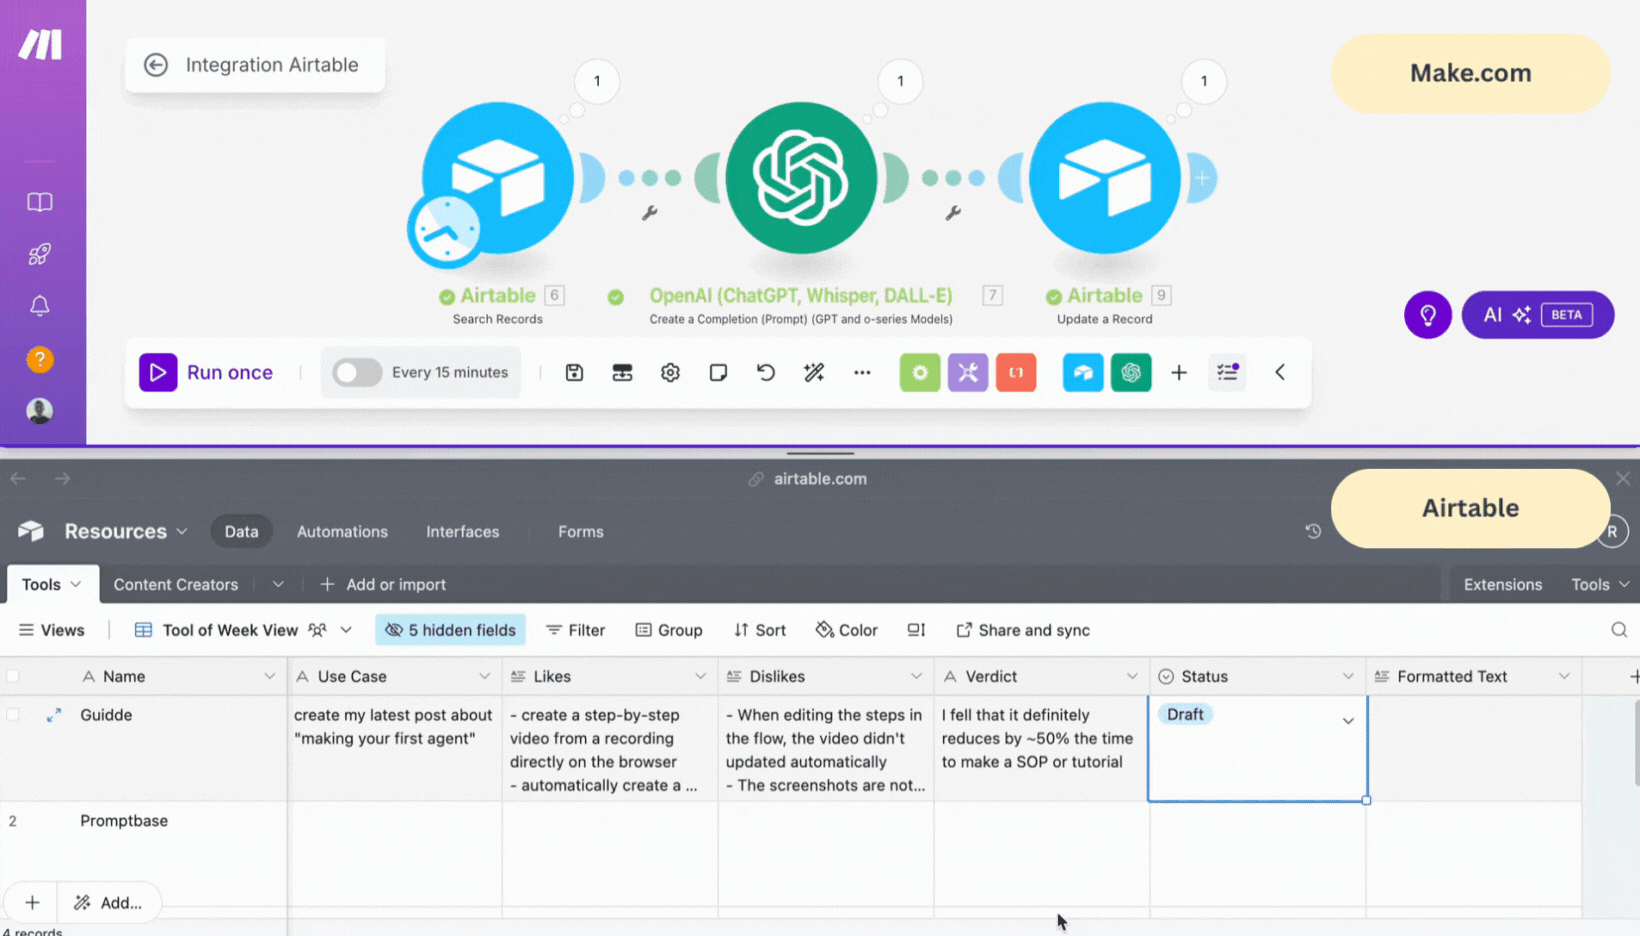Open the red text parser icon
The height and width of the screenshot is (936, 1640).
point(1016,373)
